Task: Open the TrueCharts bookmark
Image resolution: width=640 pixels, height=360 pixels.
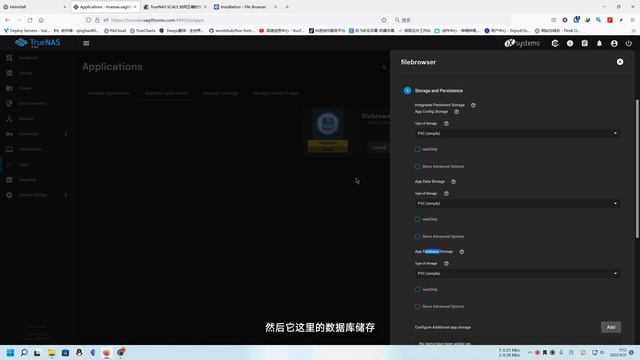Action: coord(142,31)
